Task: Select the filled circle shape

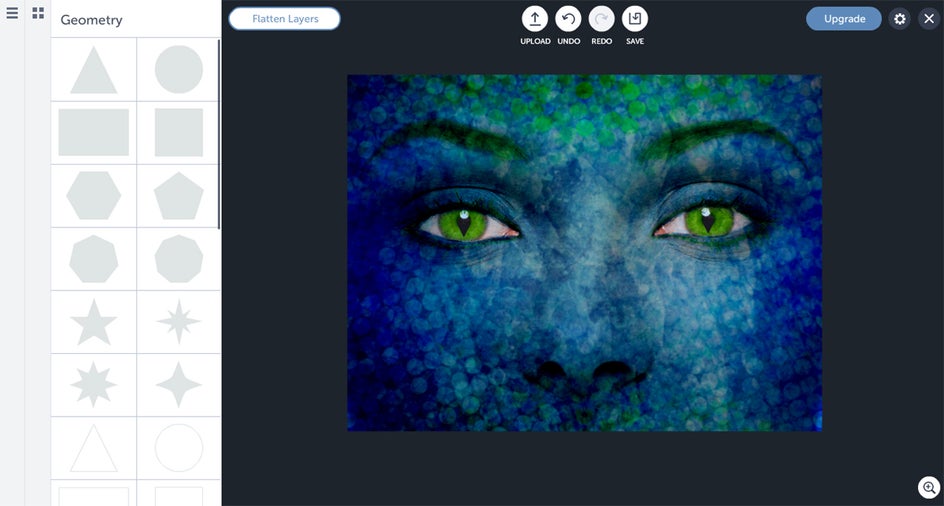Action: tap(179, 69)
